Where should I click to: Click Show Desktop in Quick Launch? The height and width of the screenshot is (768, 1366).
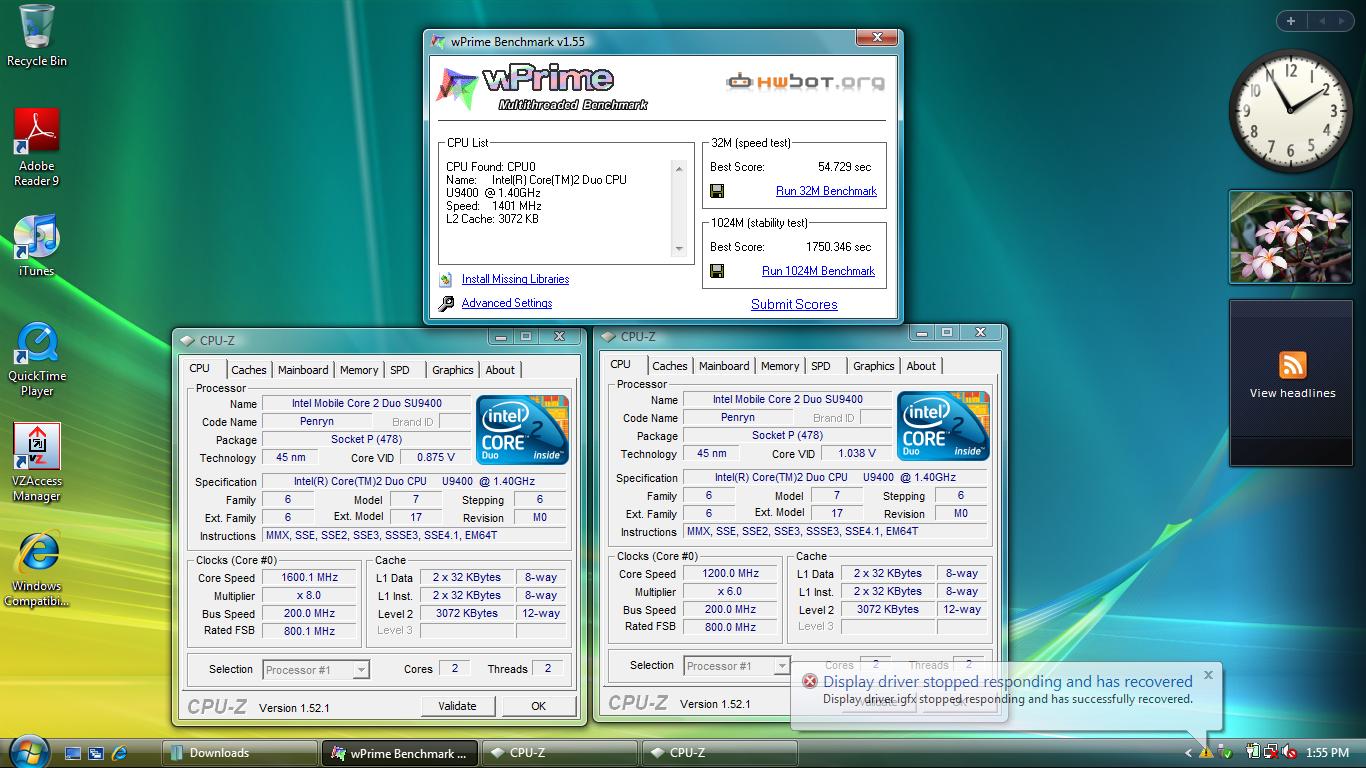tap(73, 753)
